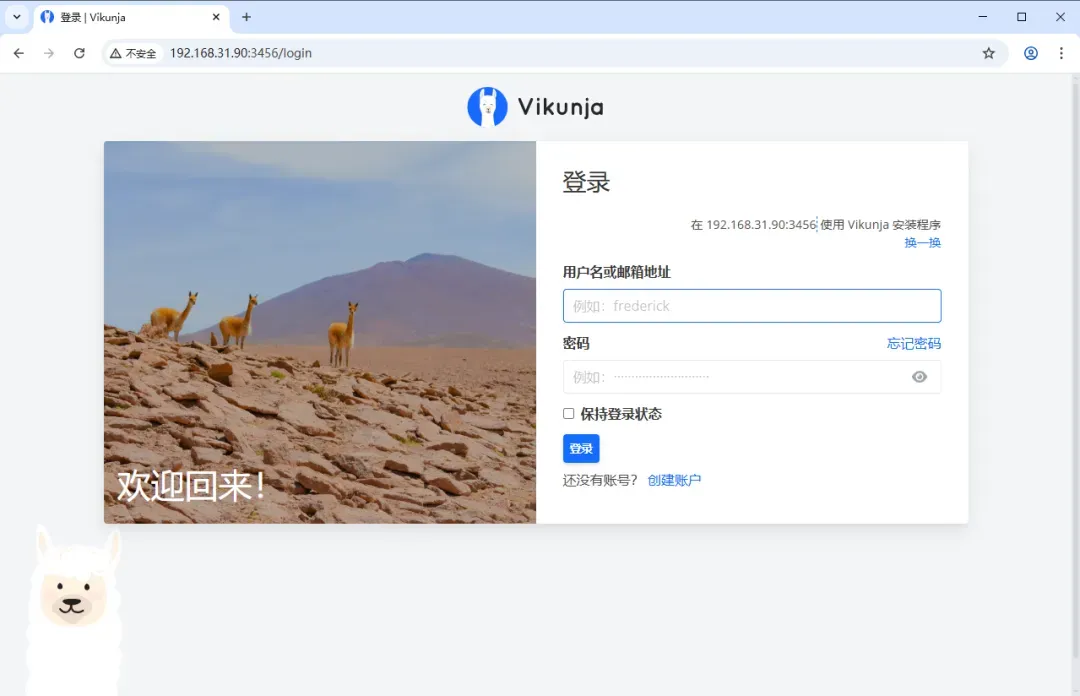Open the Chrome three-dot menu
Image resolution: width=1080 pixels, height=696 pixels.
pyautogui.click(x=1061, y=53)
